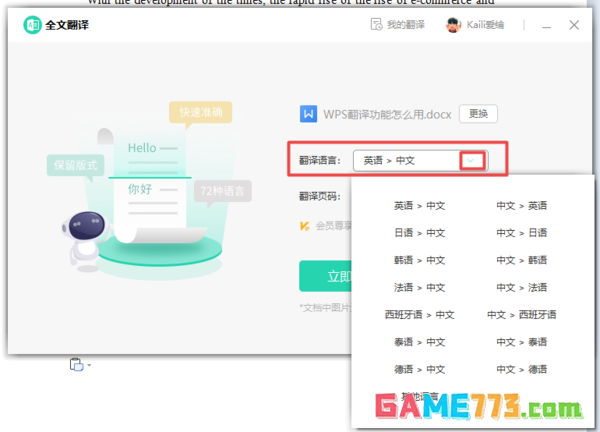Select 西班牙语 > 中文 option
Viewport: 600px width, 432px height.
click(420, 315)
